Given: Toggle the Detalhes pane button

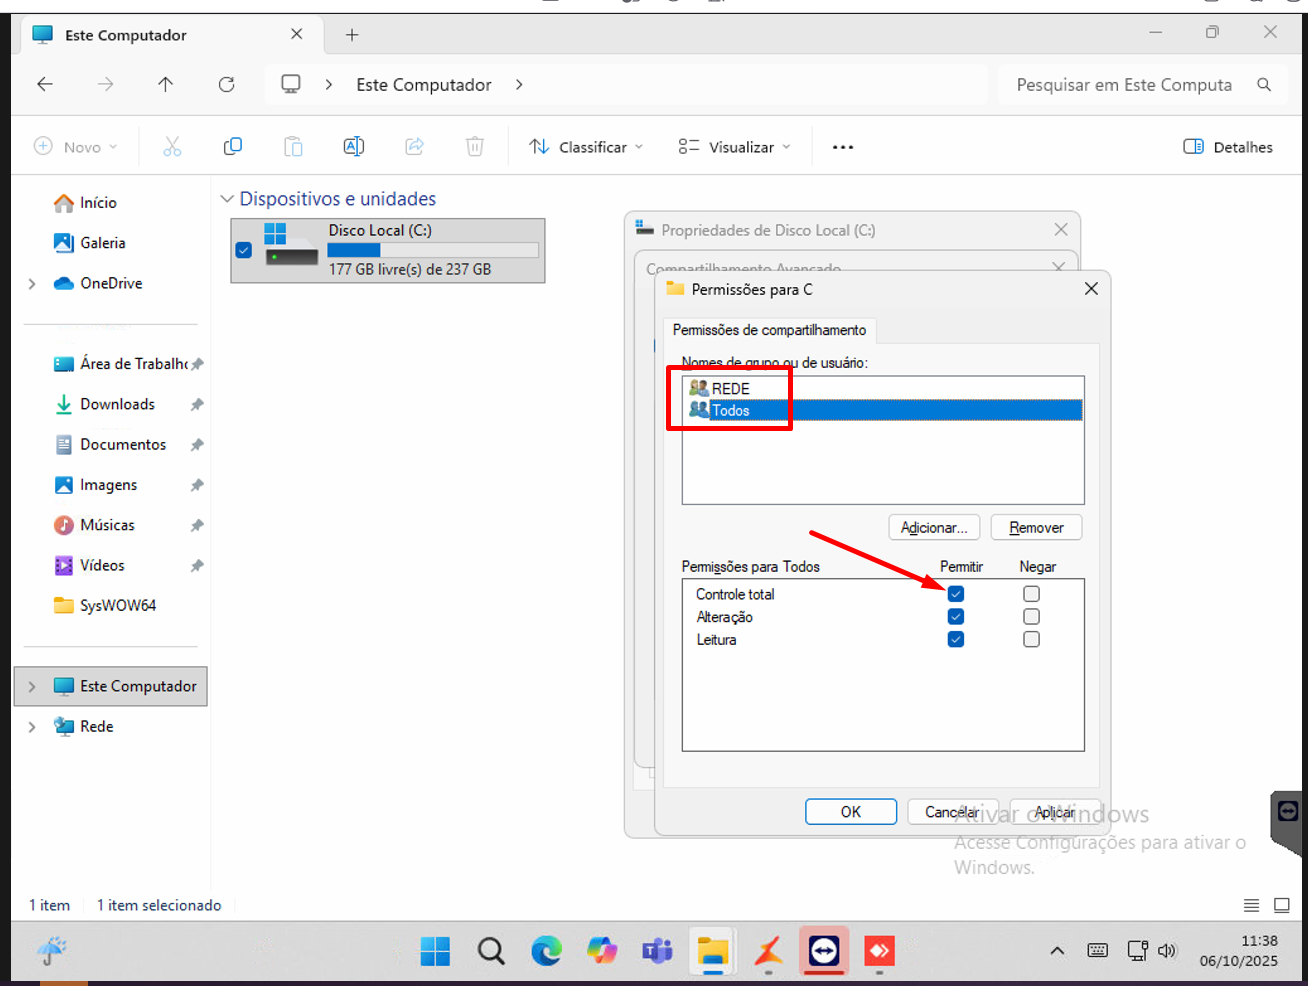Looking at the screenshot, I should click(1228, 147).
